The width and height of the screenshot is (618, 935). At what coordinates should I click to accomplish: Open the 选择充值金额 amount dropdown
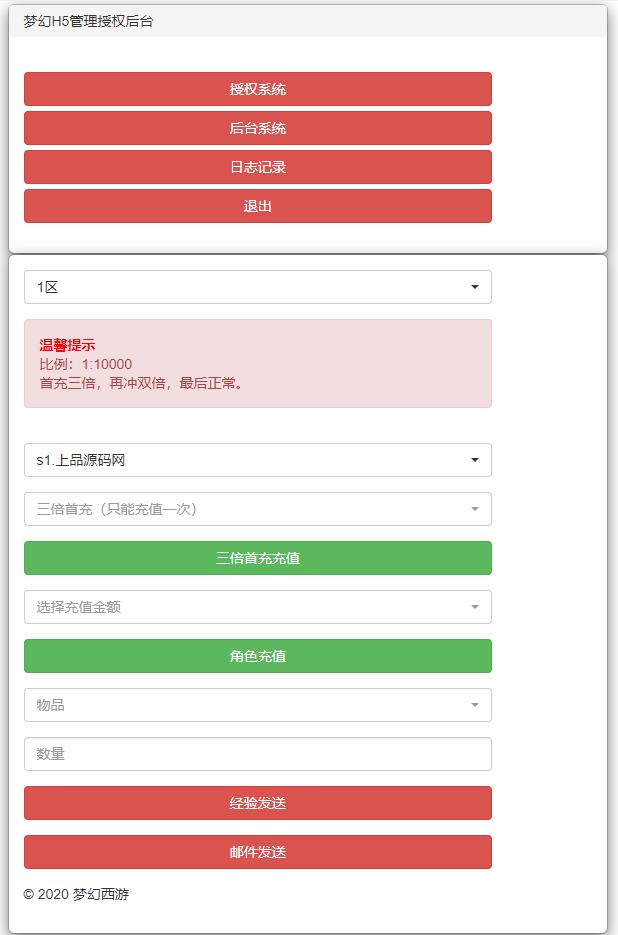click(255, 607)
